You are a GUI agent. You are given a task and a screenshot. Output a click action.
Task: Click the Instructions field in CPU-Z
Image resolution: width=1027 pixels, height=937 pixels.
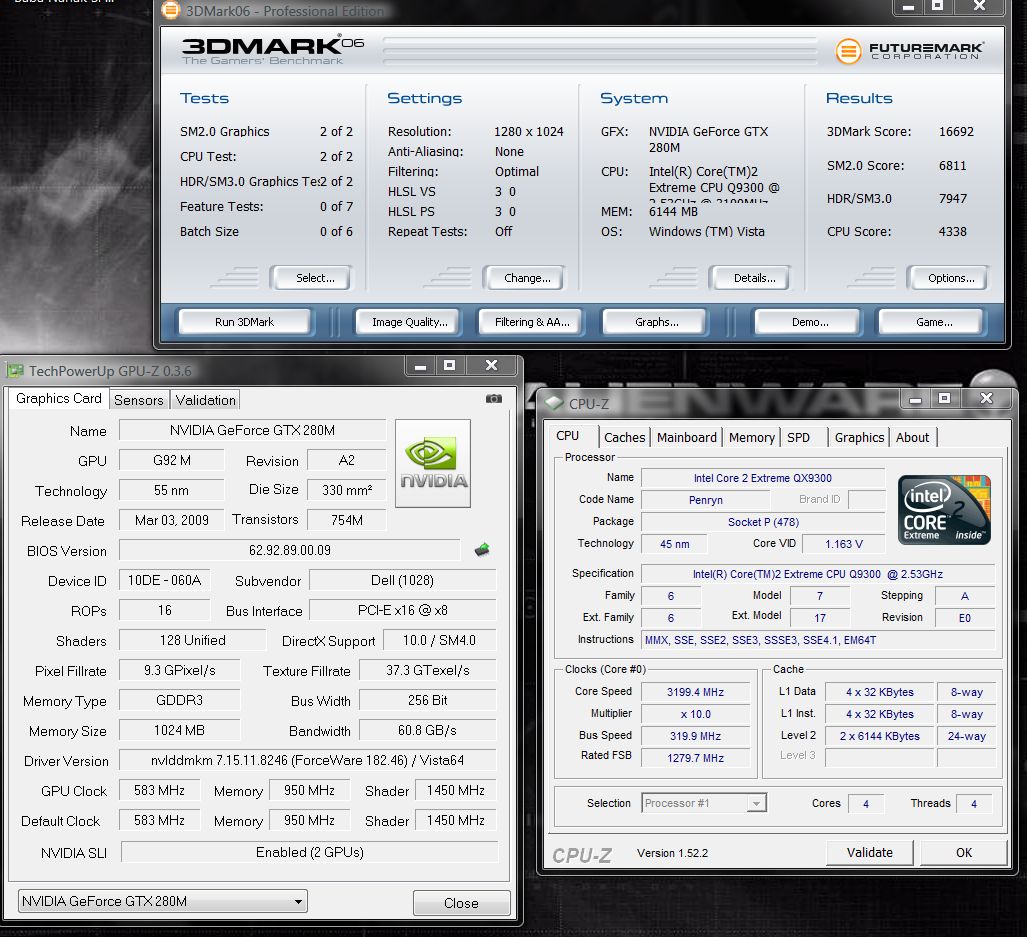click(817, 640)
